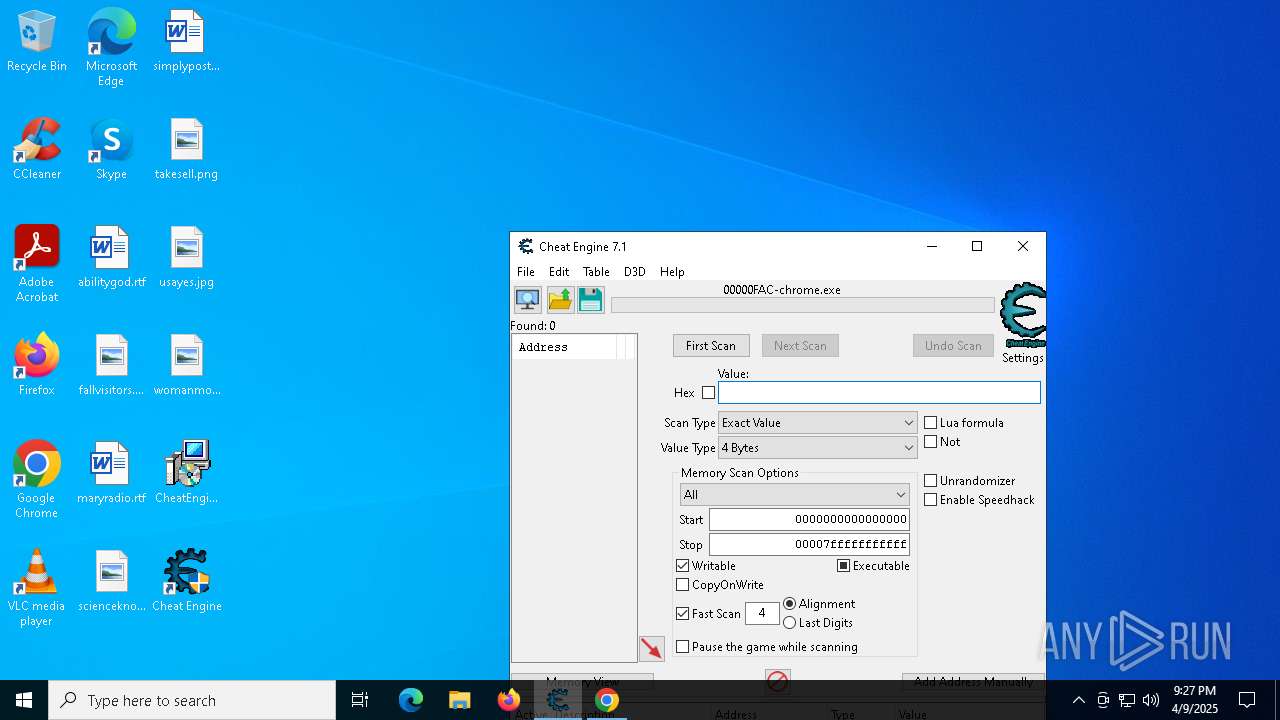Launch Firefox from desktop
The width and height of the screenshot is (1280, 720).
[x=37, y=365]
